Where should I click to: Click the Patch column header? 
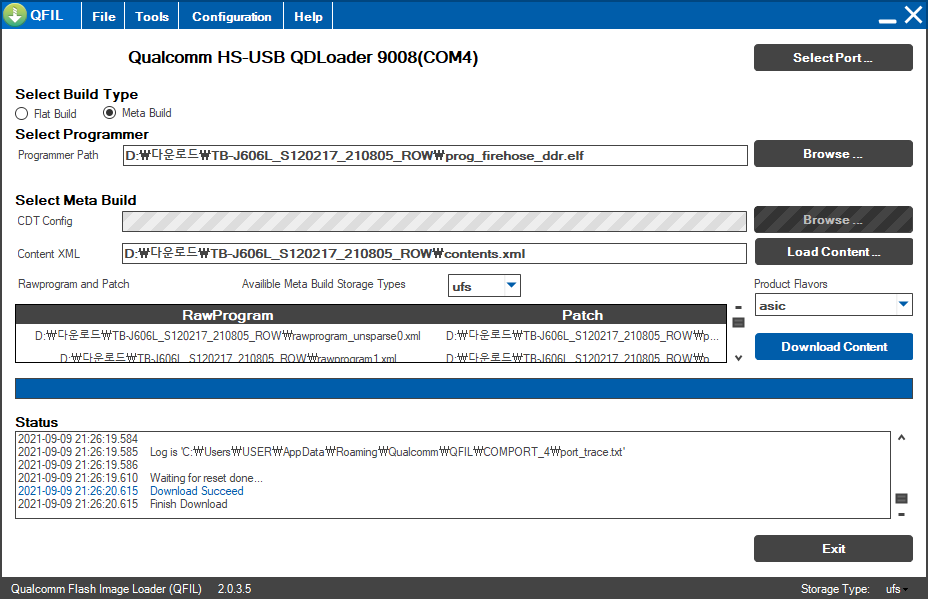coord(582,315)
